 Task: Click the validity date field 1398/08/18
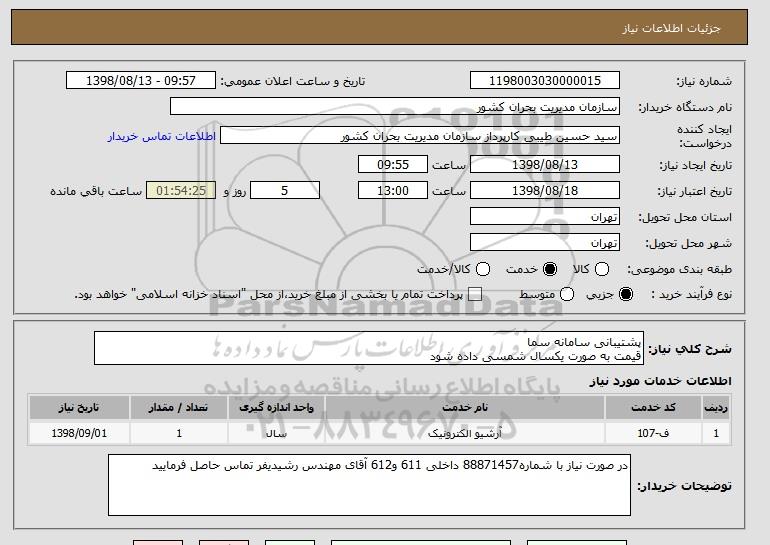pos(545,191)
